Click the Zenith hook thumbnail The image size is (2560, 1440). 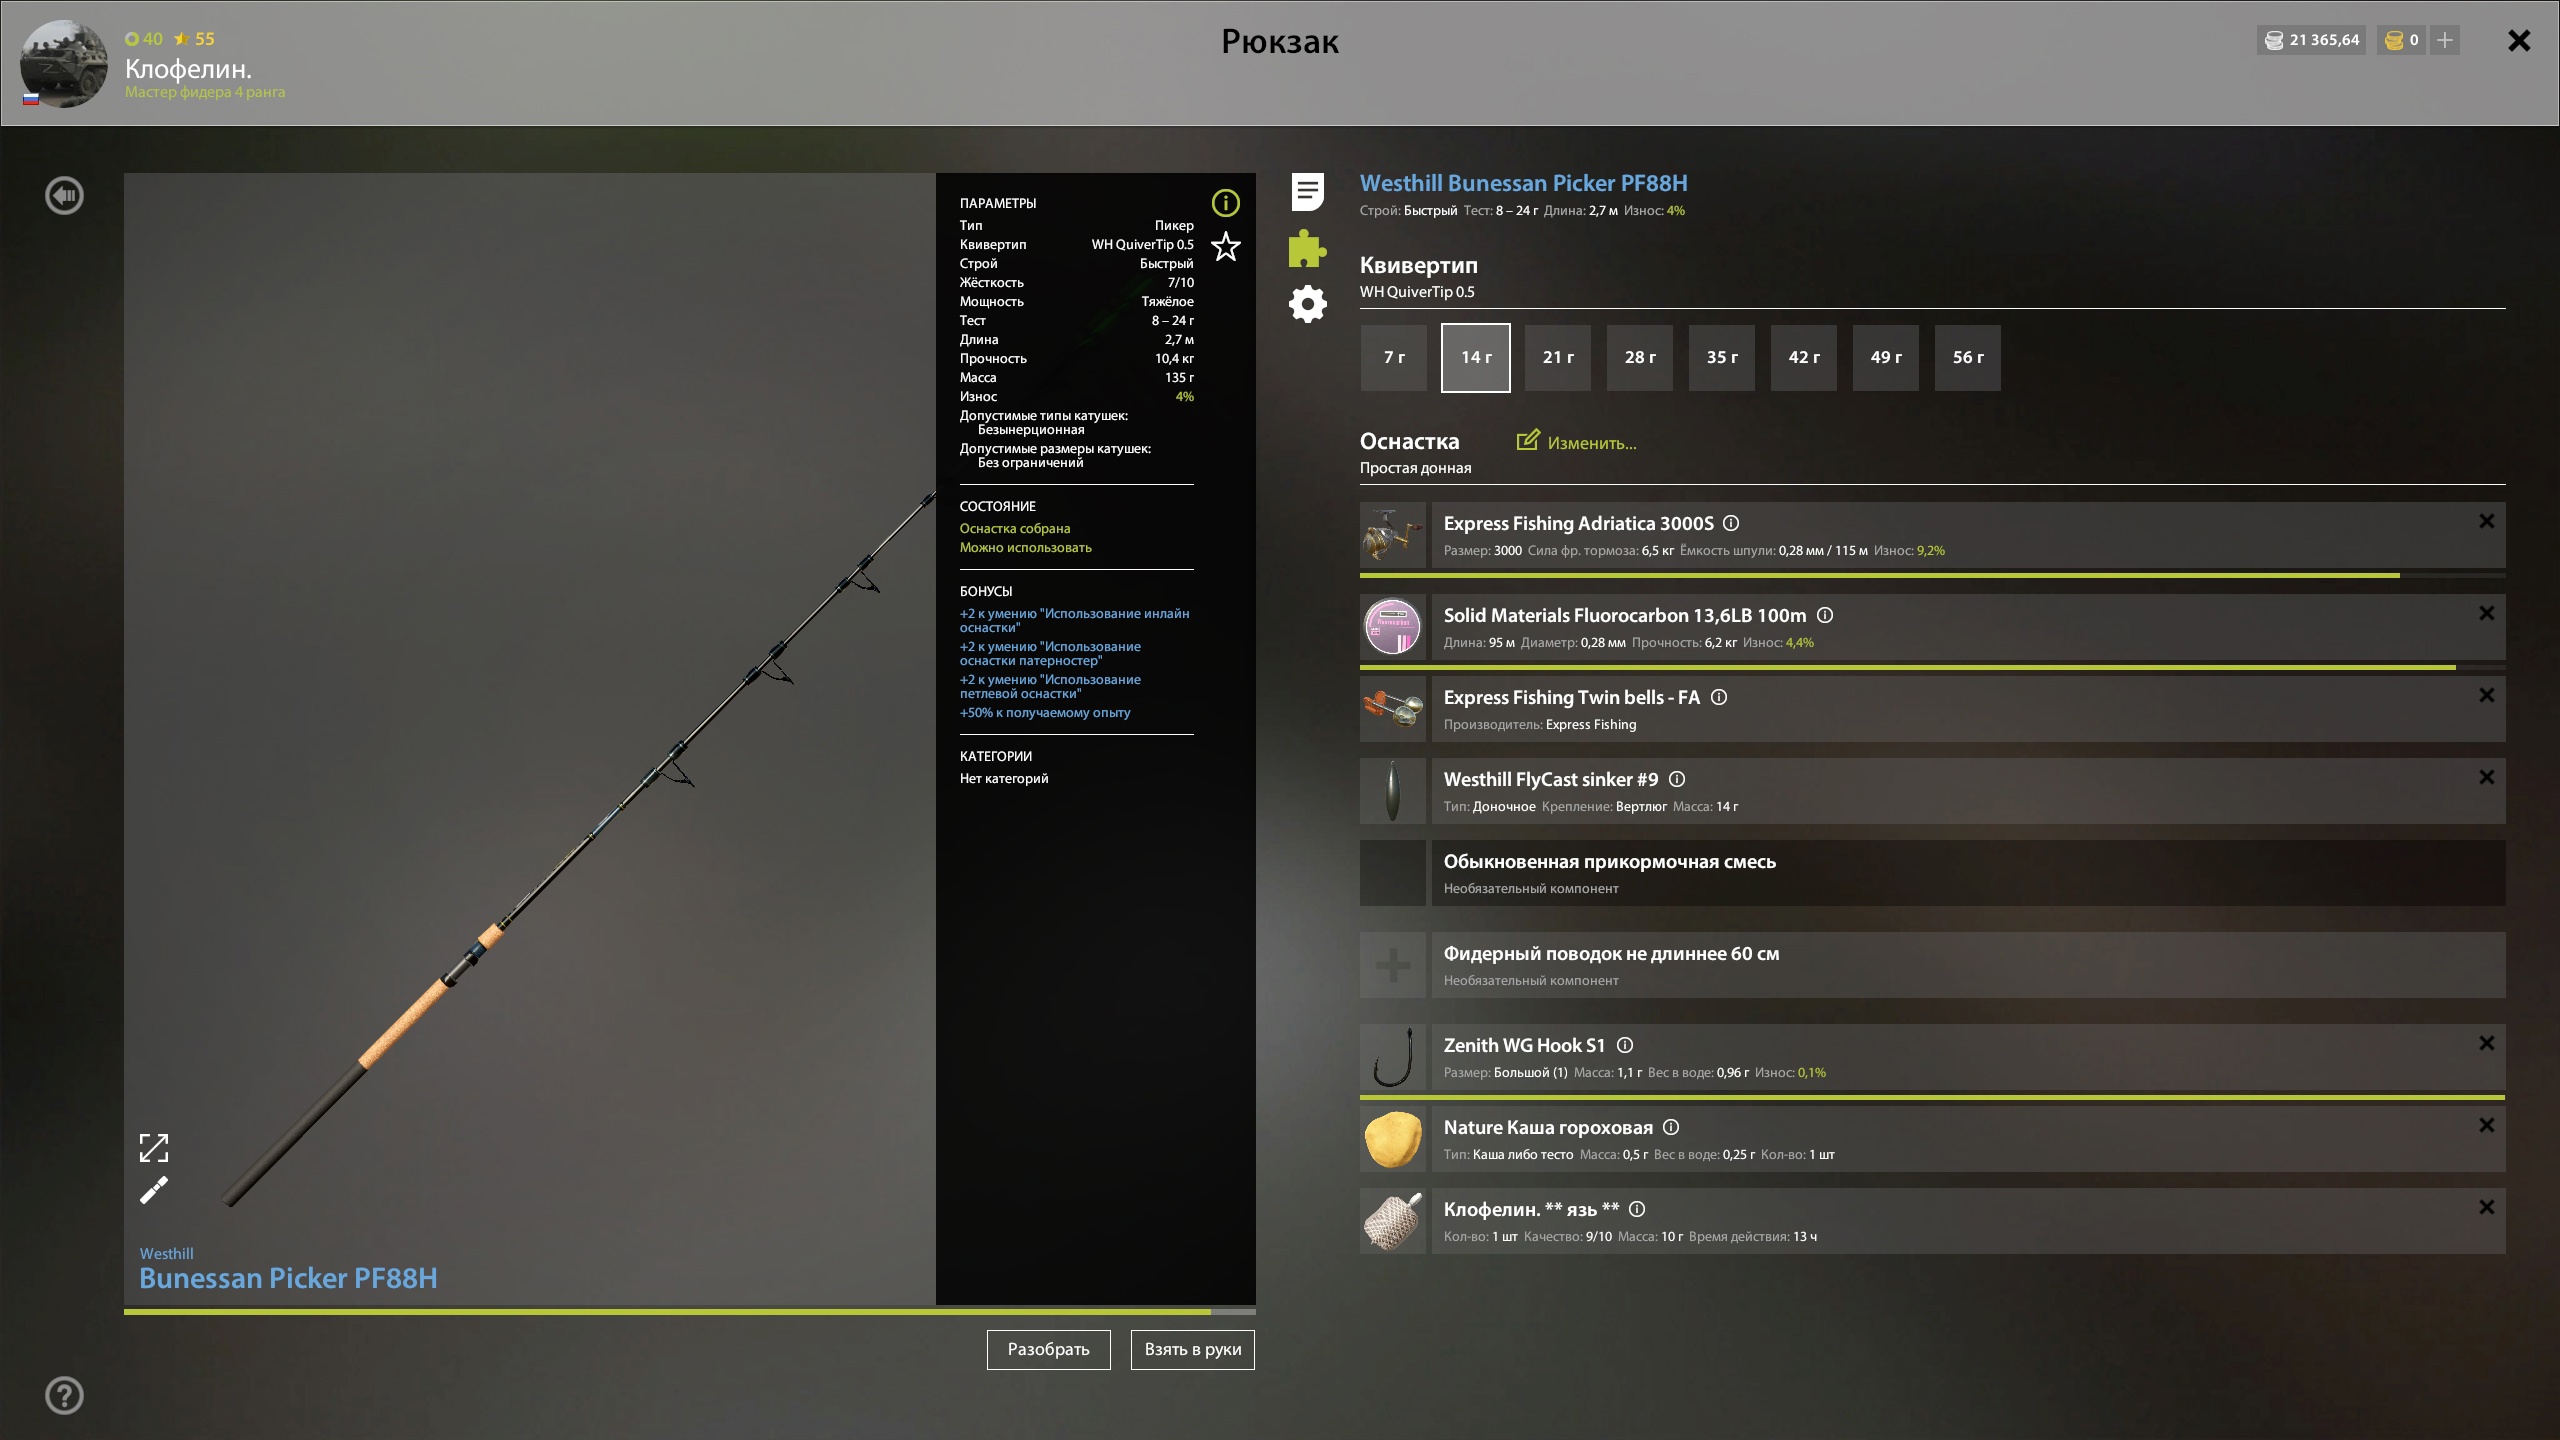point(1392,1057)
